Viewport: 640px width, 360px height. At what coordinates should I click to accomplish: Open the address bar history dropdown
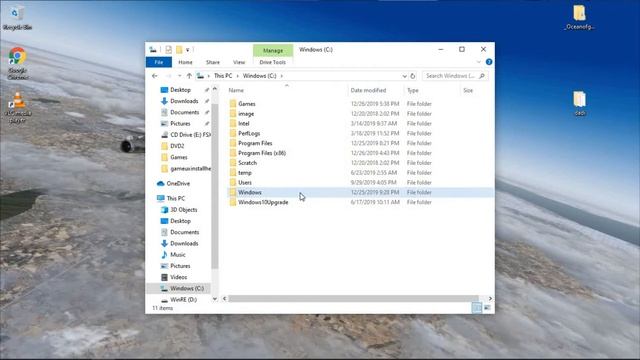[404, 76]
